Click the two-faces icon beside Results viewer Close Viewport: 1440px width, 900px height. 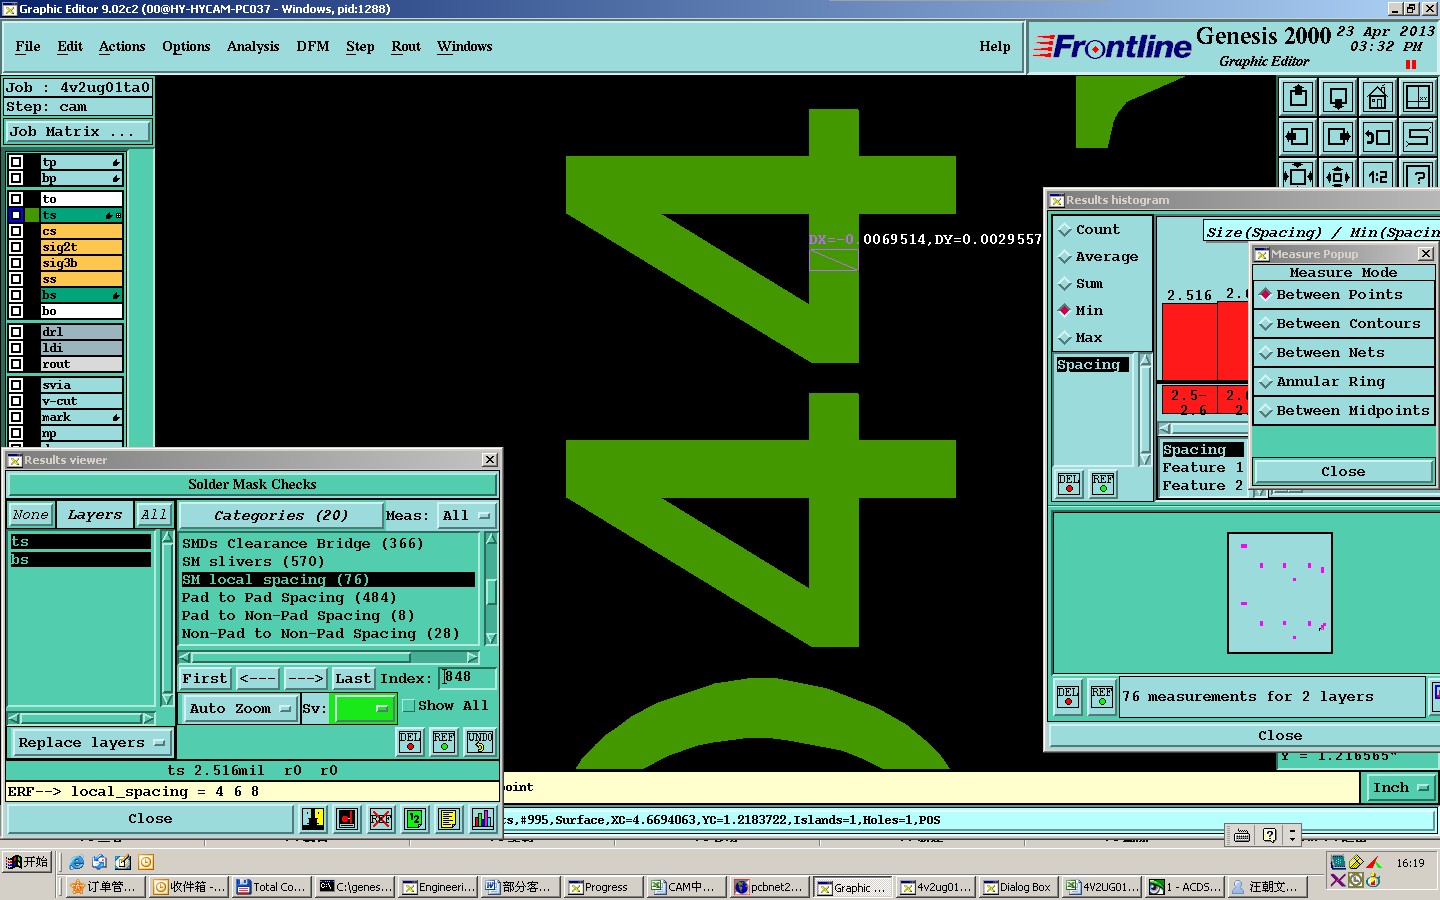(x=313, y=819)
